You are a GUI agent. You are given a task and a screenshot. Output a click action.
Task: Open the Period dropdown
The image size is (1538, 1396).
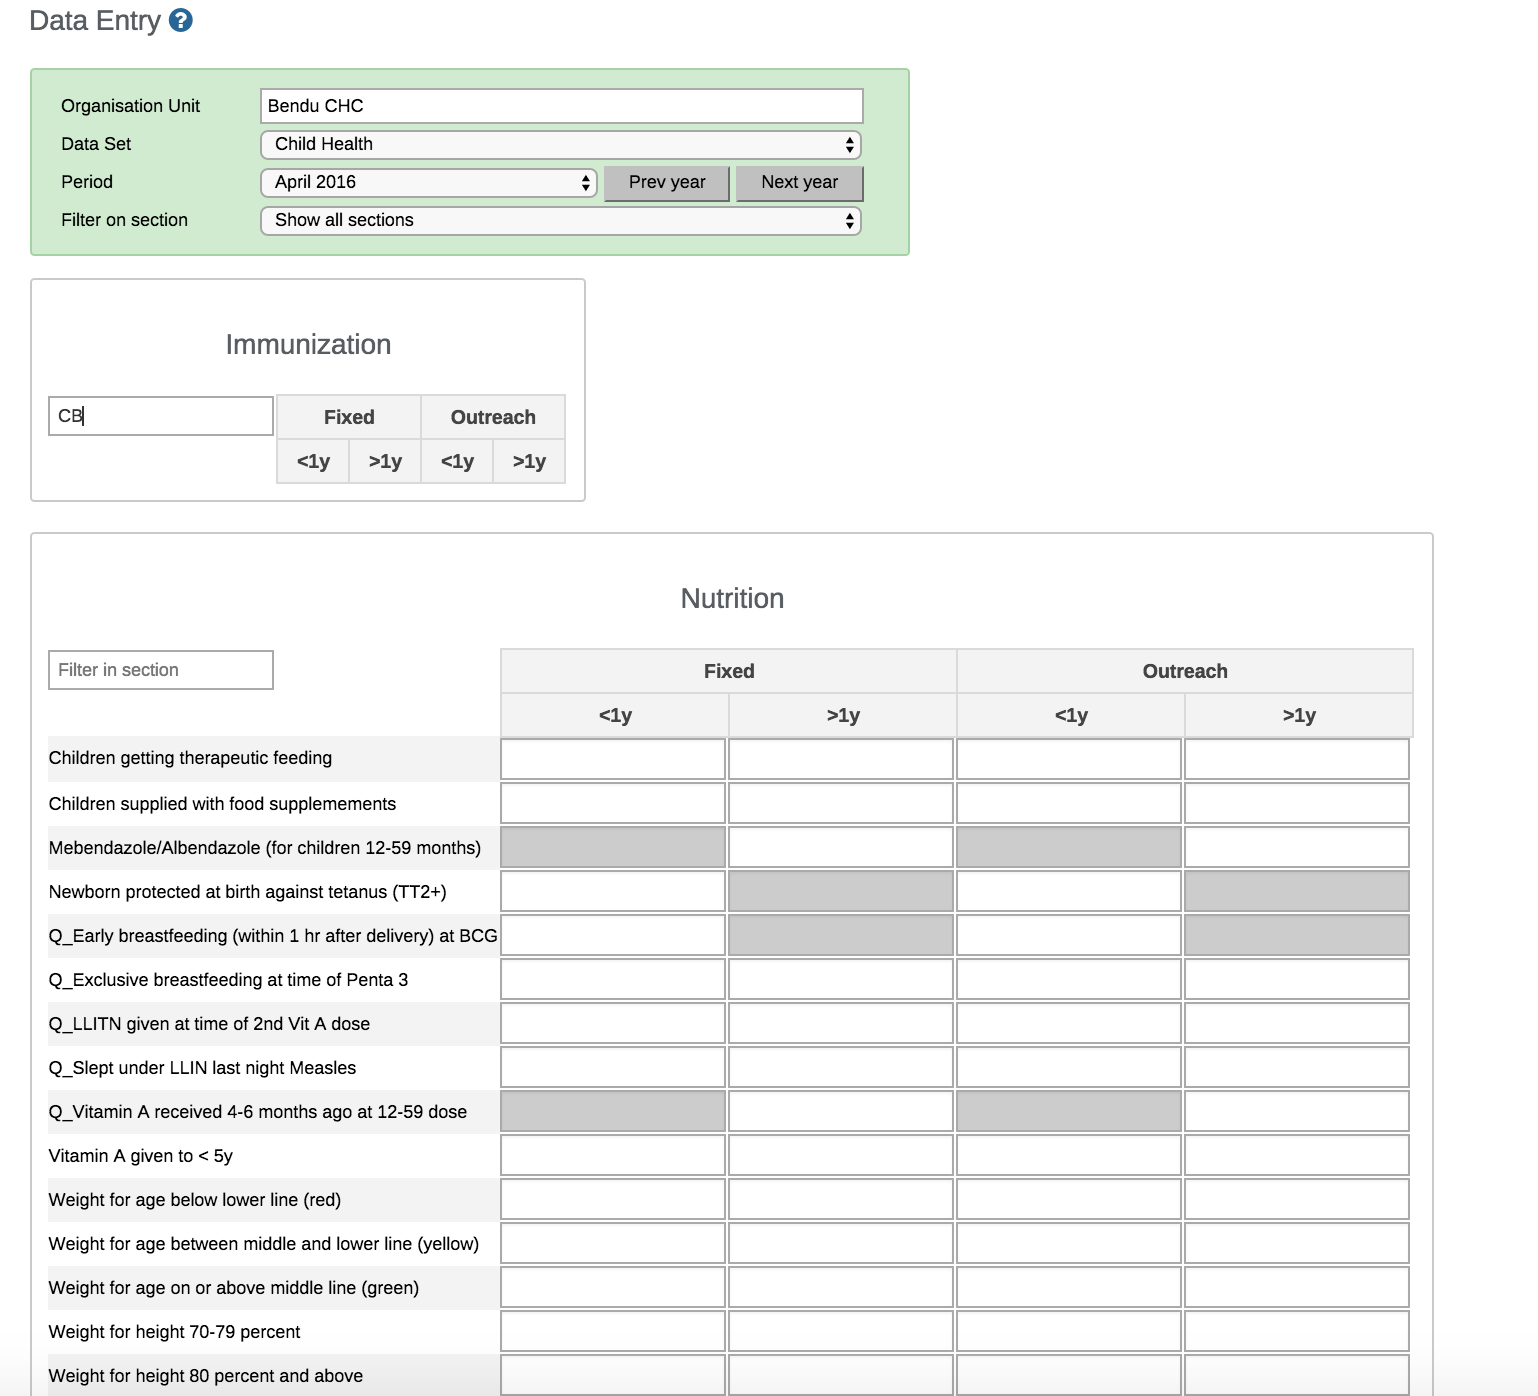click(x=428, y=182)
